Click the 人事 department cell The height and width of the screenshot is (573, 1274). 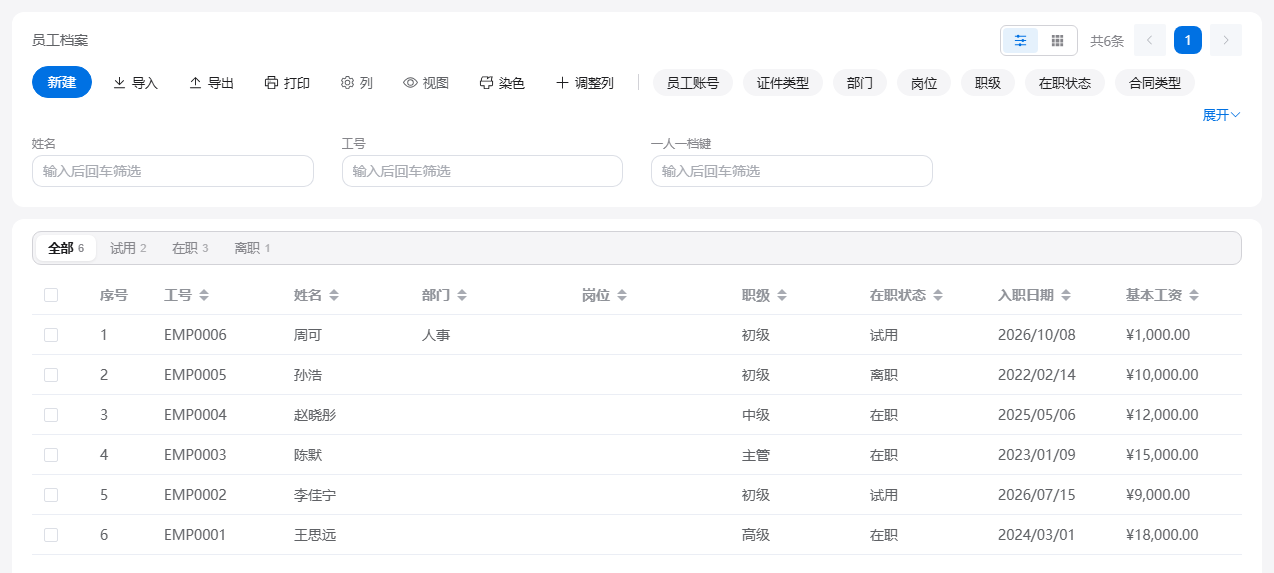pyautogui.click(x=436, y=335)
